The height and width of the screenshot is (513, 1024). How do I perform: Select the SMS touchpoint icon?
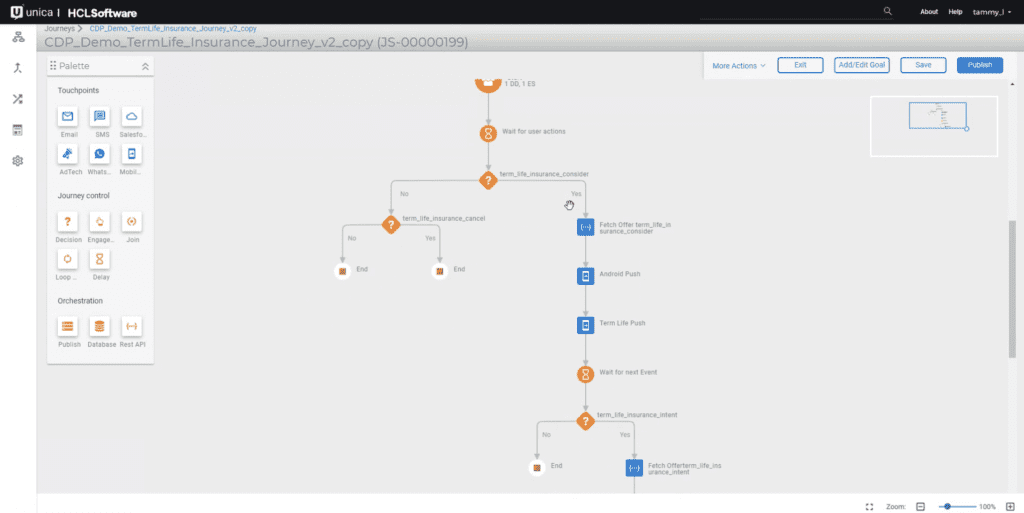[x=99, y=117]
